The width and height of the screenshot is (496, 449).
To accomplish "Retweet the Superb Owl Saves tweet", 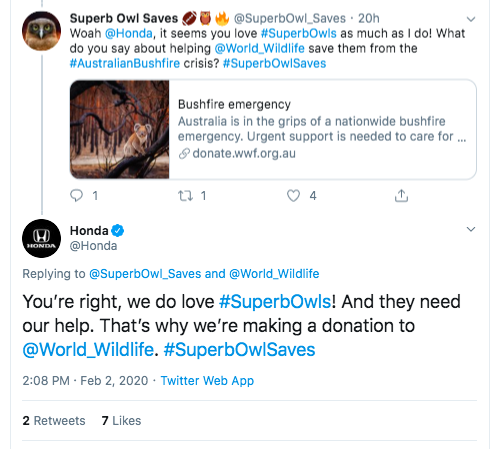I will tap(185, 196).
